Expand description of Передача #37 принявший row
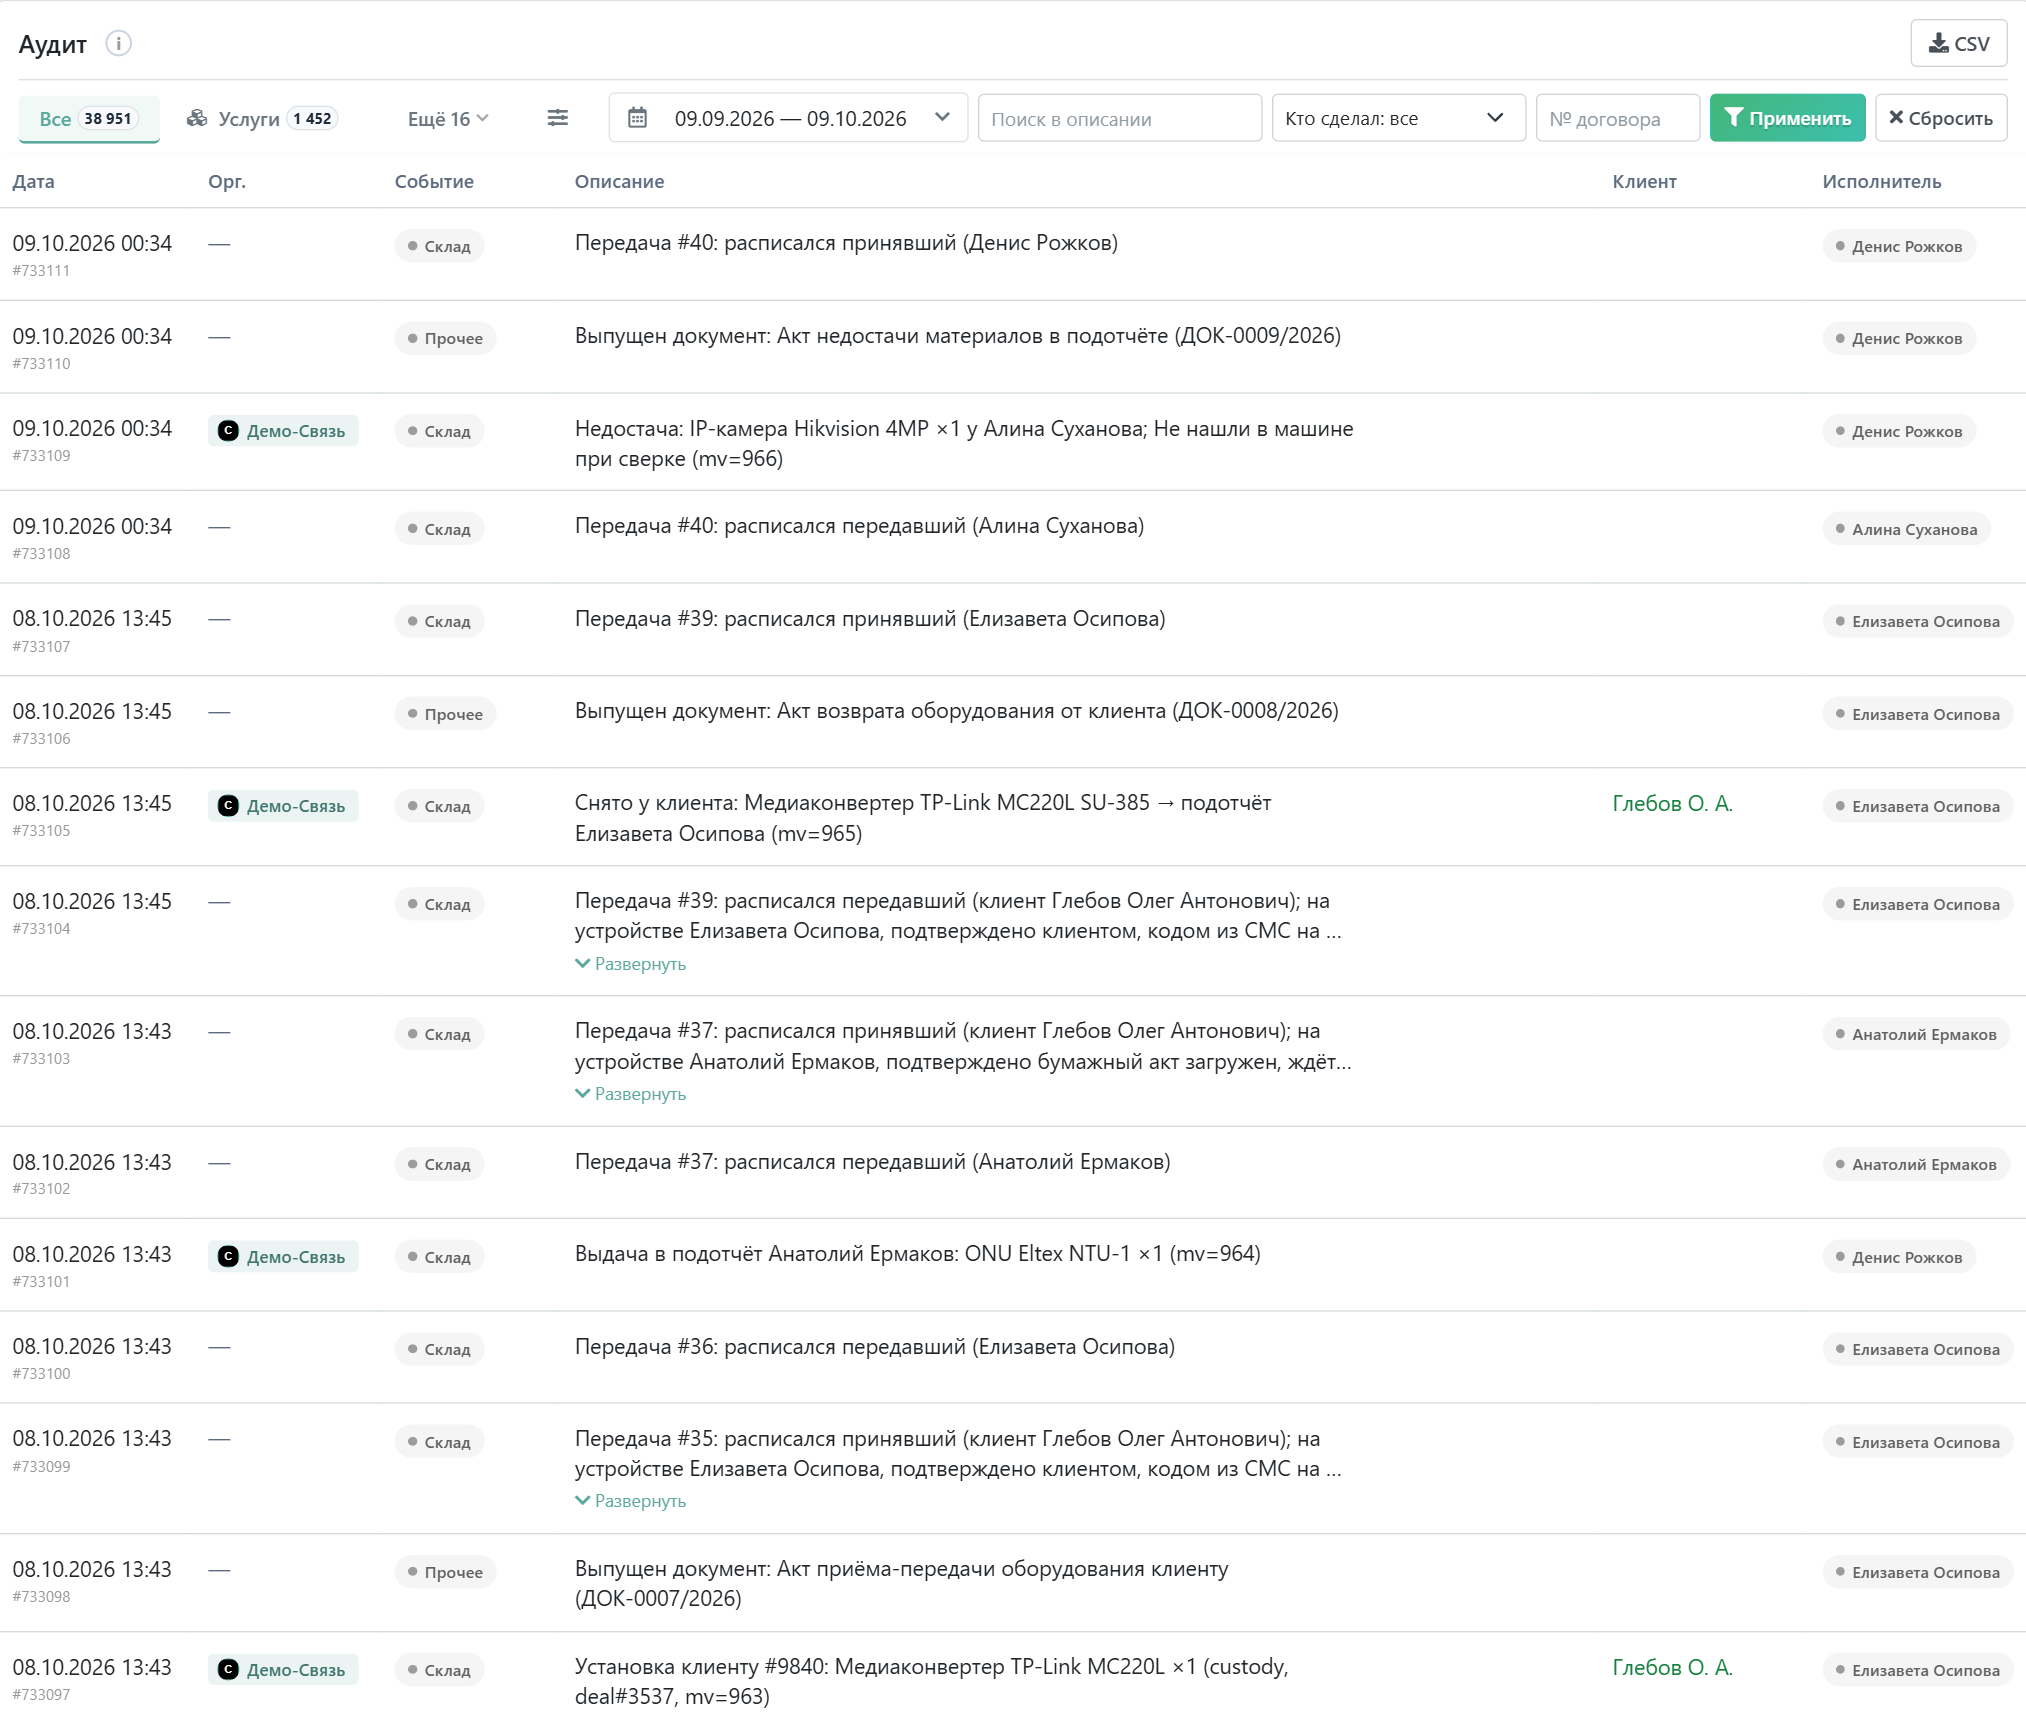Image resolution: width=2026 pixels, height=1717 pixels. 631,1094
